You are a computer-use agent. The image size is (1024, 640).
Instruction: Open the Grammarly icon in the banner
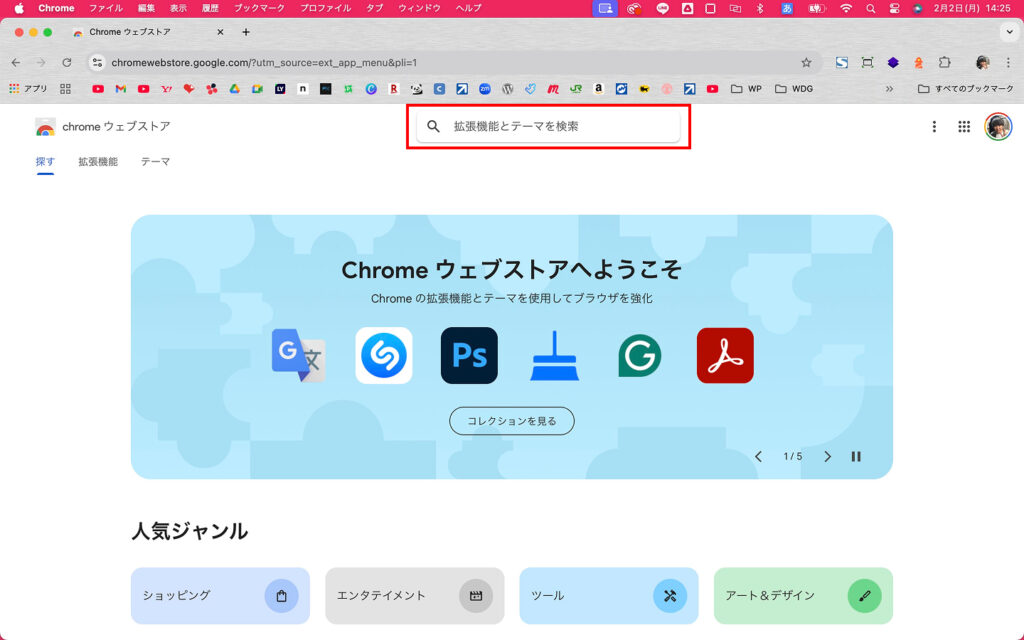pyautogui.click(x=640, y=355)
